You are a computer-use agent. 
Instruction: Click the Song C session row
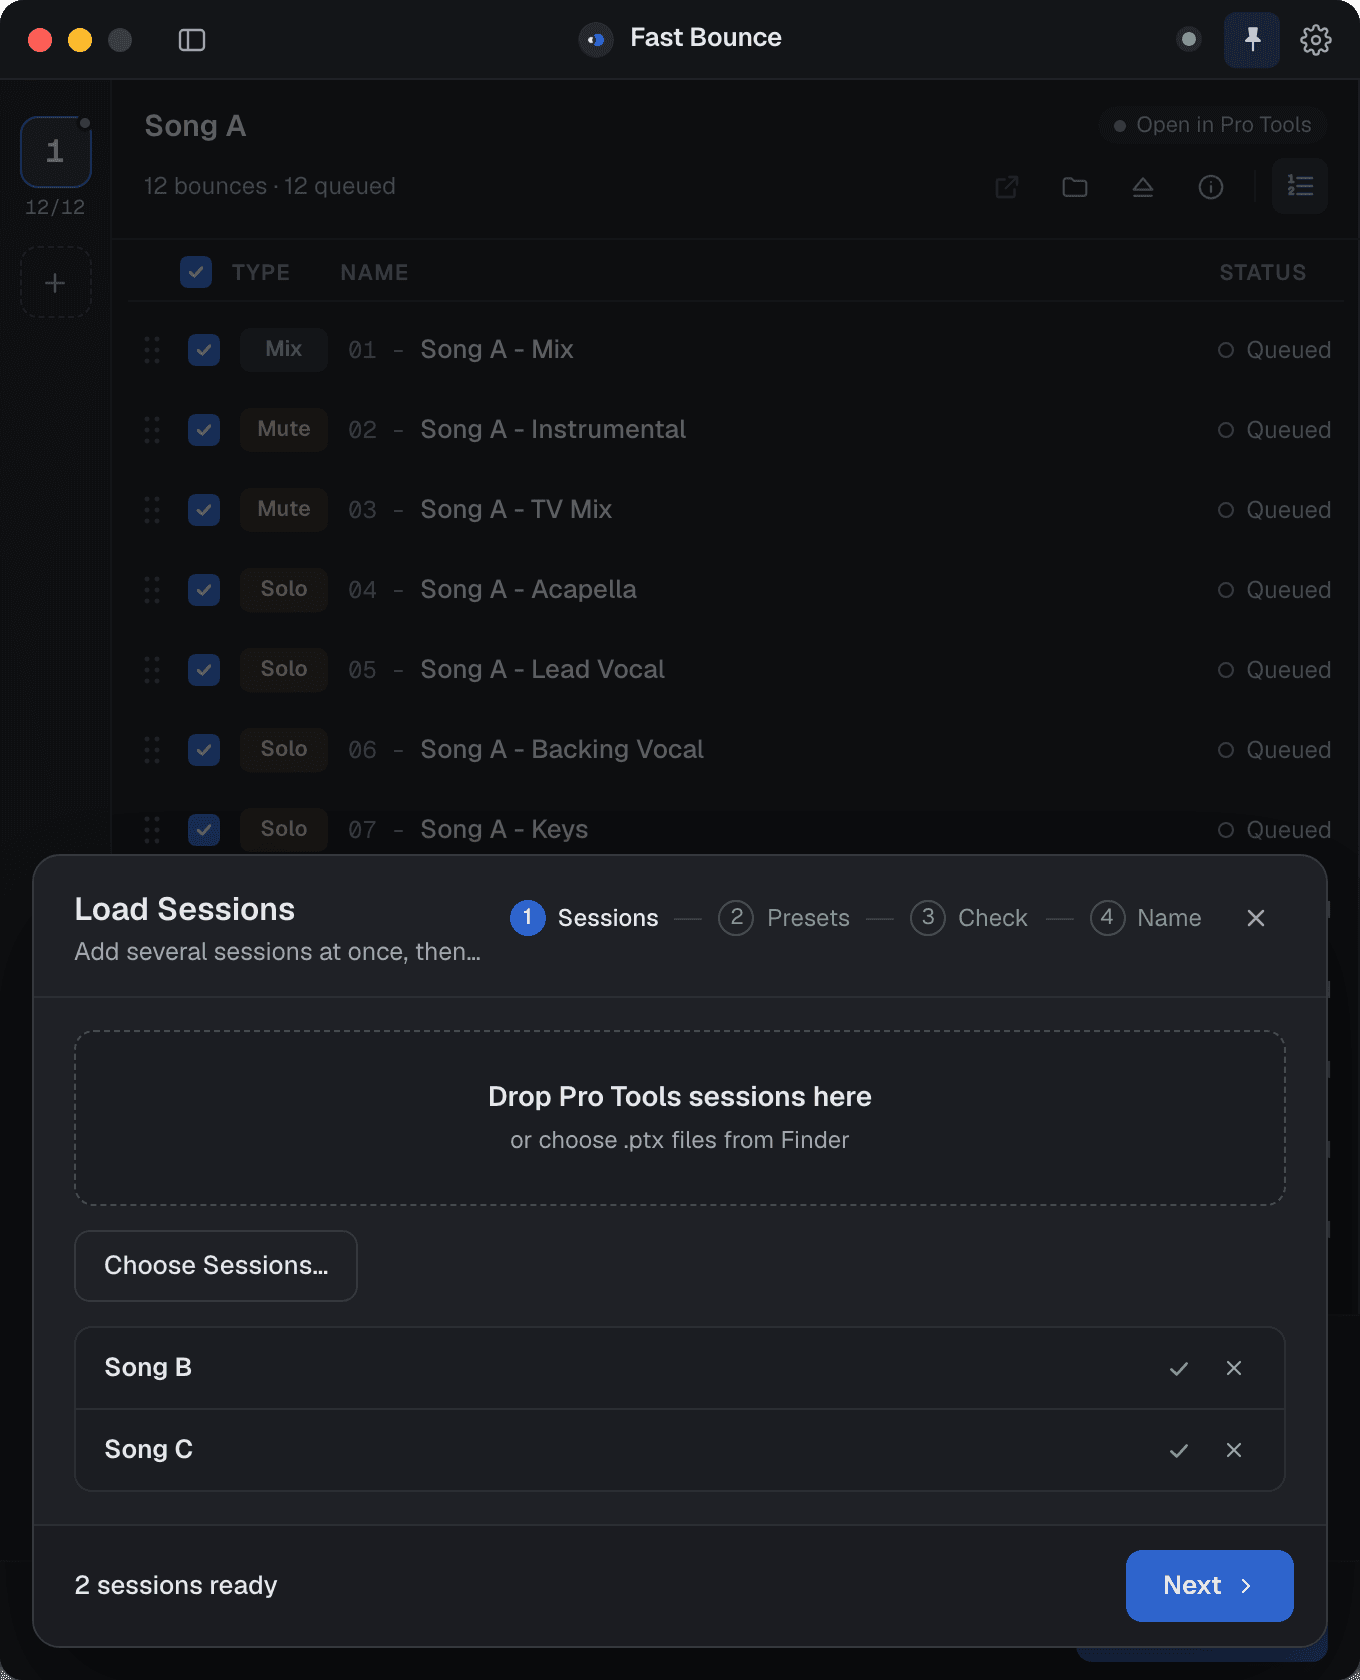click(680, 1450)
